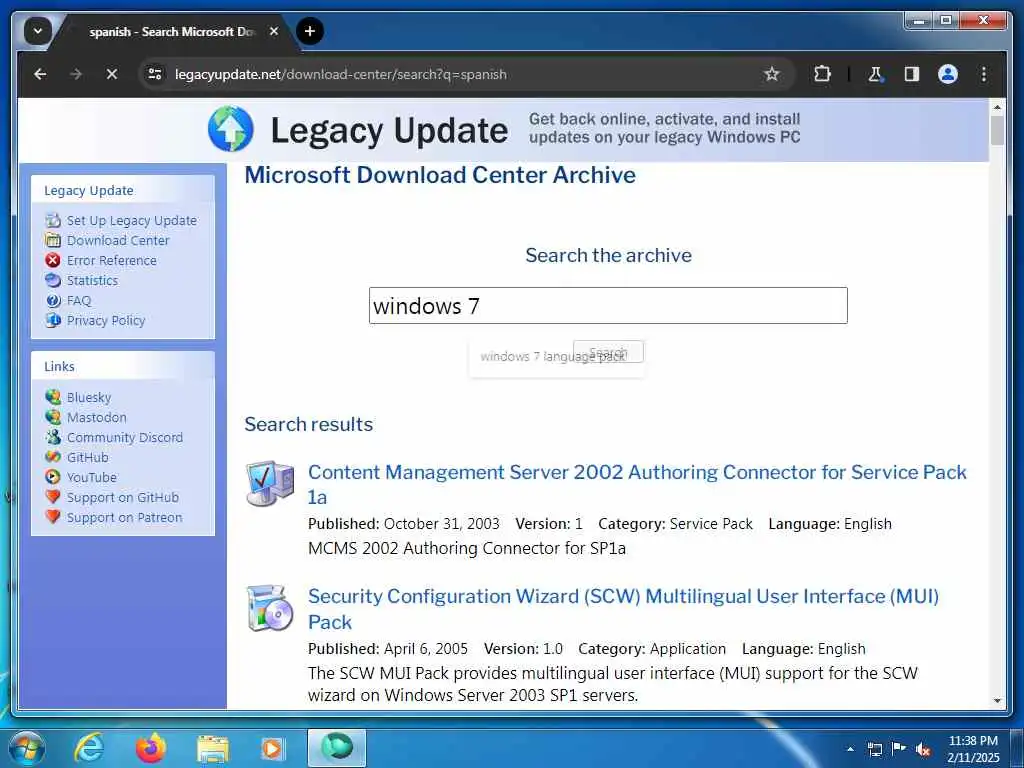
Task: Open the Extensions puzzle icon
Action: (x=822, y=74)
